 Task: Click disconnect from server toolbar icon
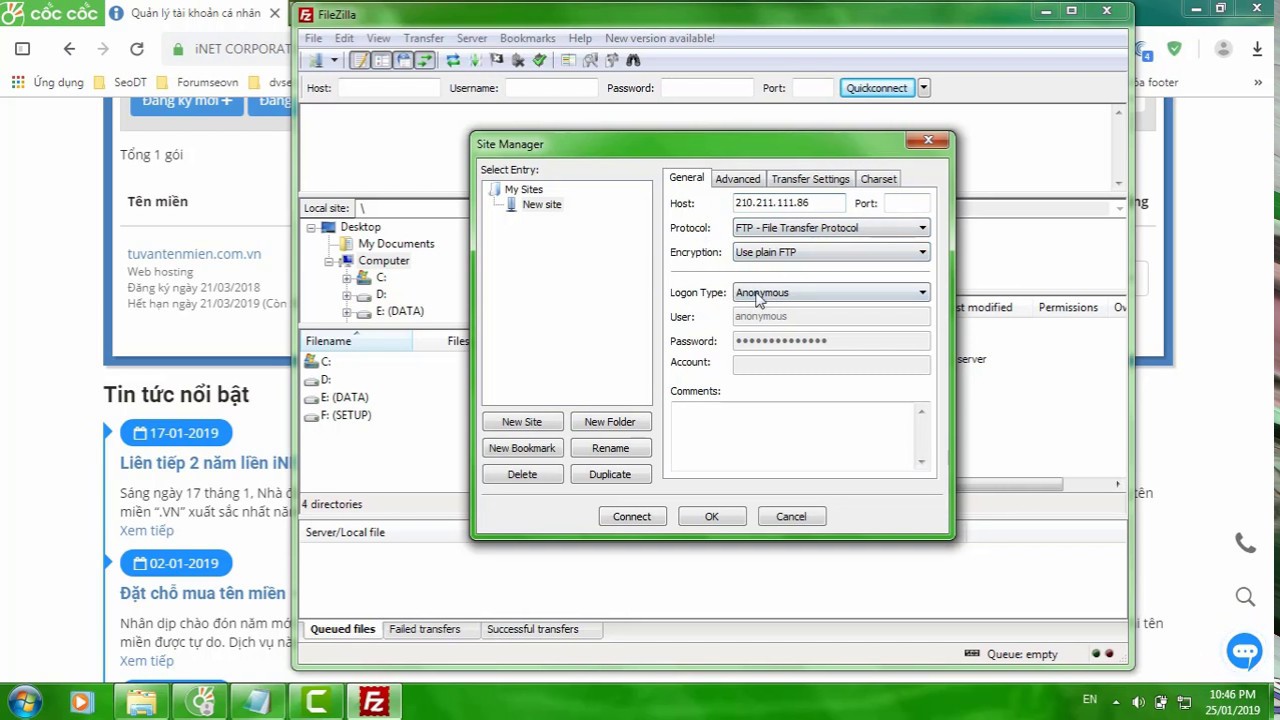[x=518, y=61]
